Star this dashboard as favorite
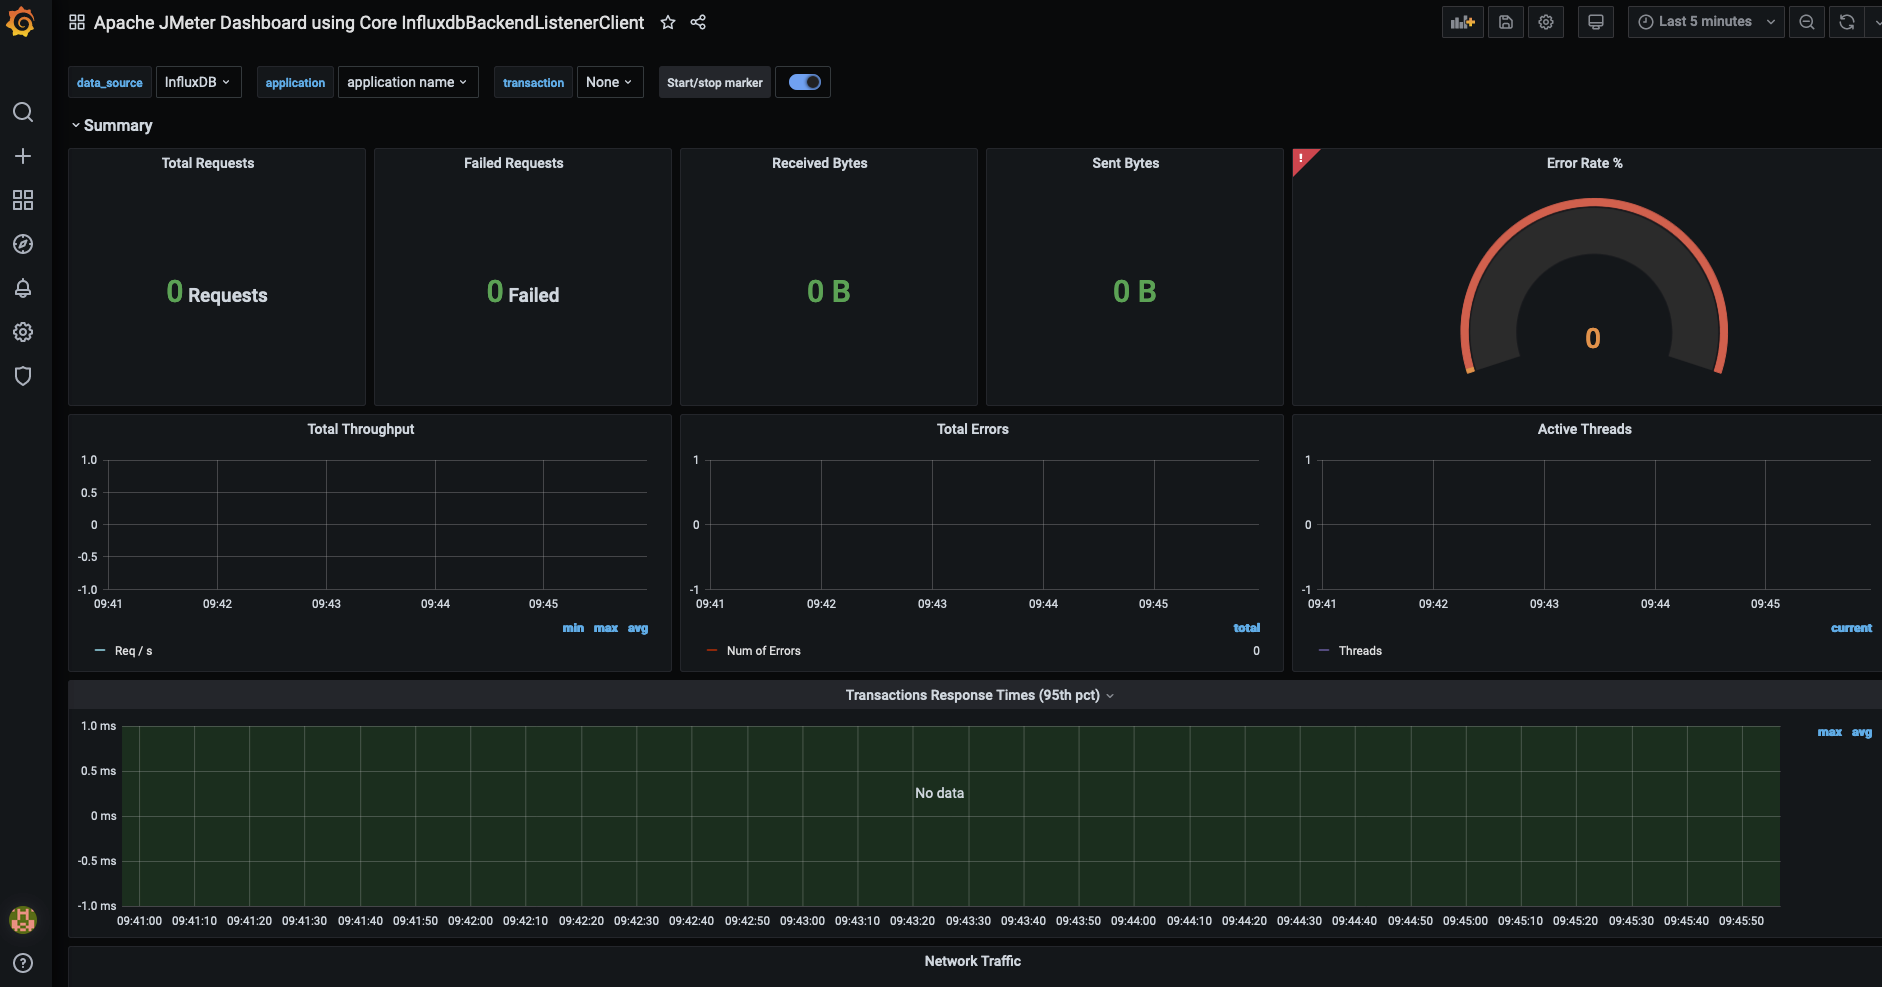 668,22
